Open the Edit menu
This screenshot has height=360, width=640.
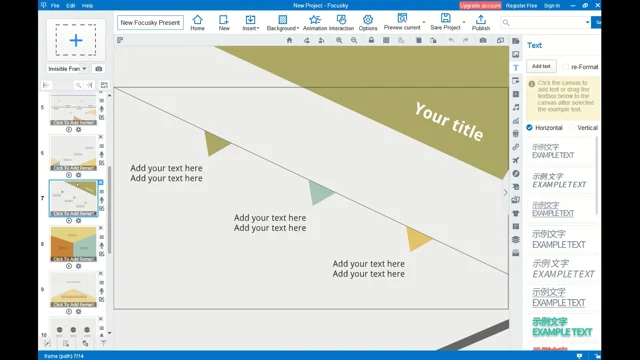71,6
